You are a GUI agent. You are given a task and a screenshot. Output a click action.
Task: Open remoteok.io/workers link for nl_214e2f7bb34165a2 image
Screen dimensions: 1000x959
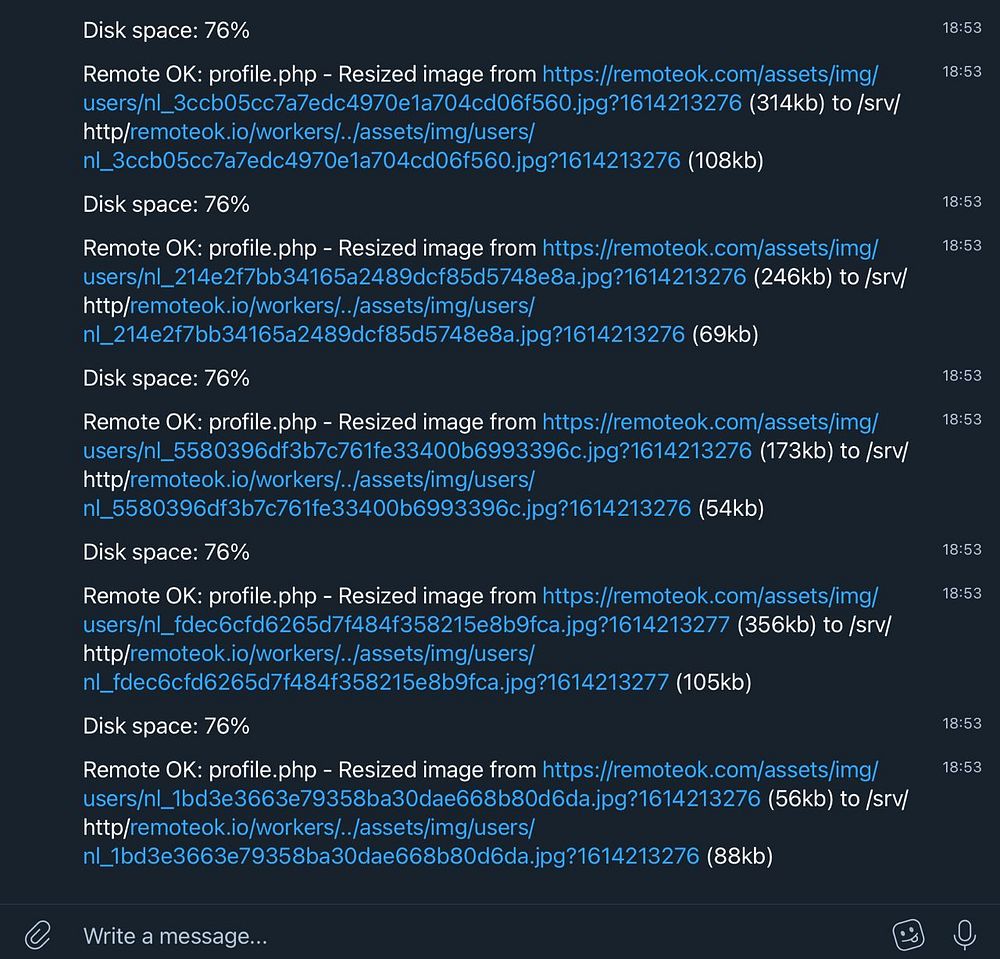pos(332,306)
